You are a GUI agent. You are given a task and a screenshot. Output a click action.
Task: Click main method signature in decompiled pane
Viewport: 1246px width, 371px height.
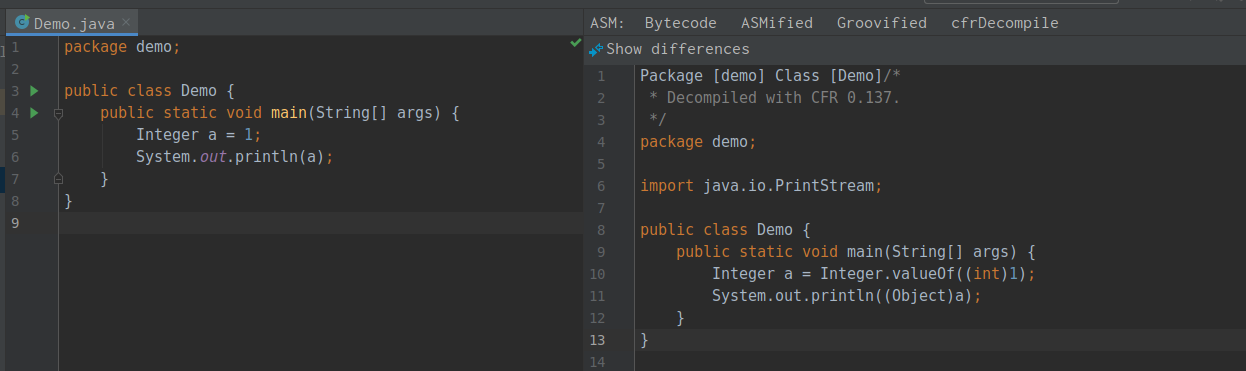click(856, 252)
